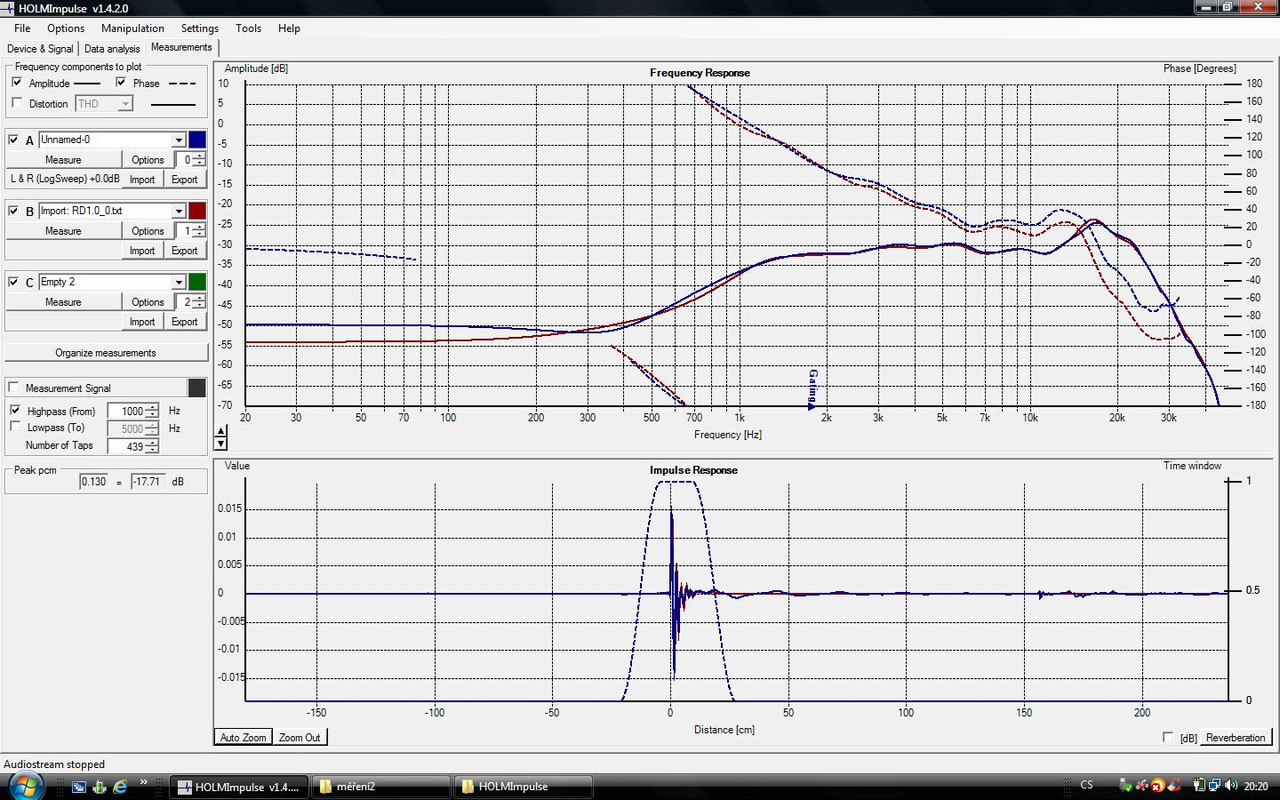The width and height of the screenshot is (1280, 800).
Task: Click the CS language indicator
Action: [1087, 785]
